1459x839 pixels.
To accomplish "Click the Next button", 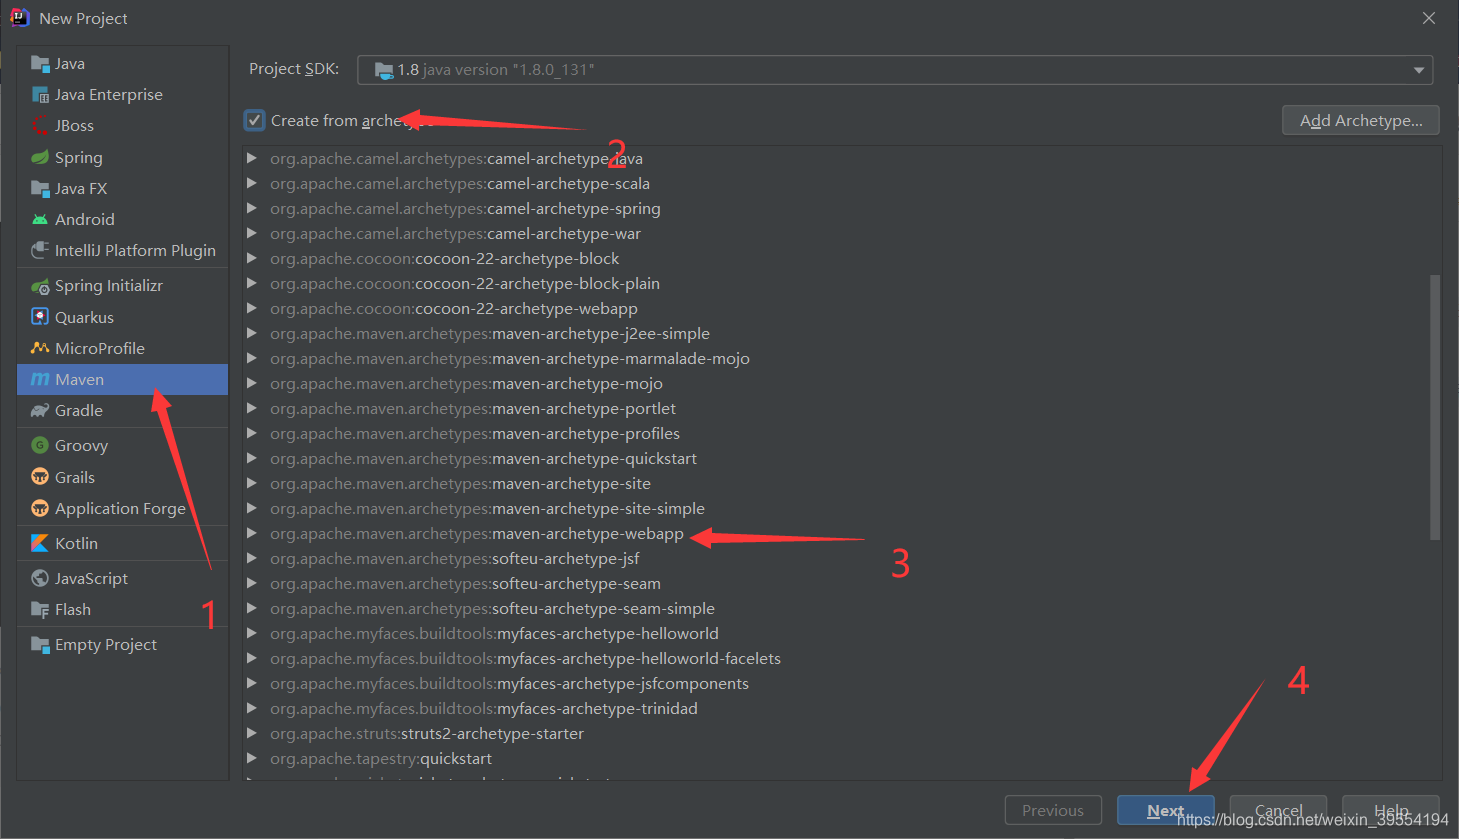I will pyautogui.click(x=1166, y=810).
